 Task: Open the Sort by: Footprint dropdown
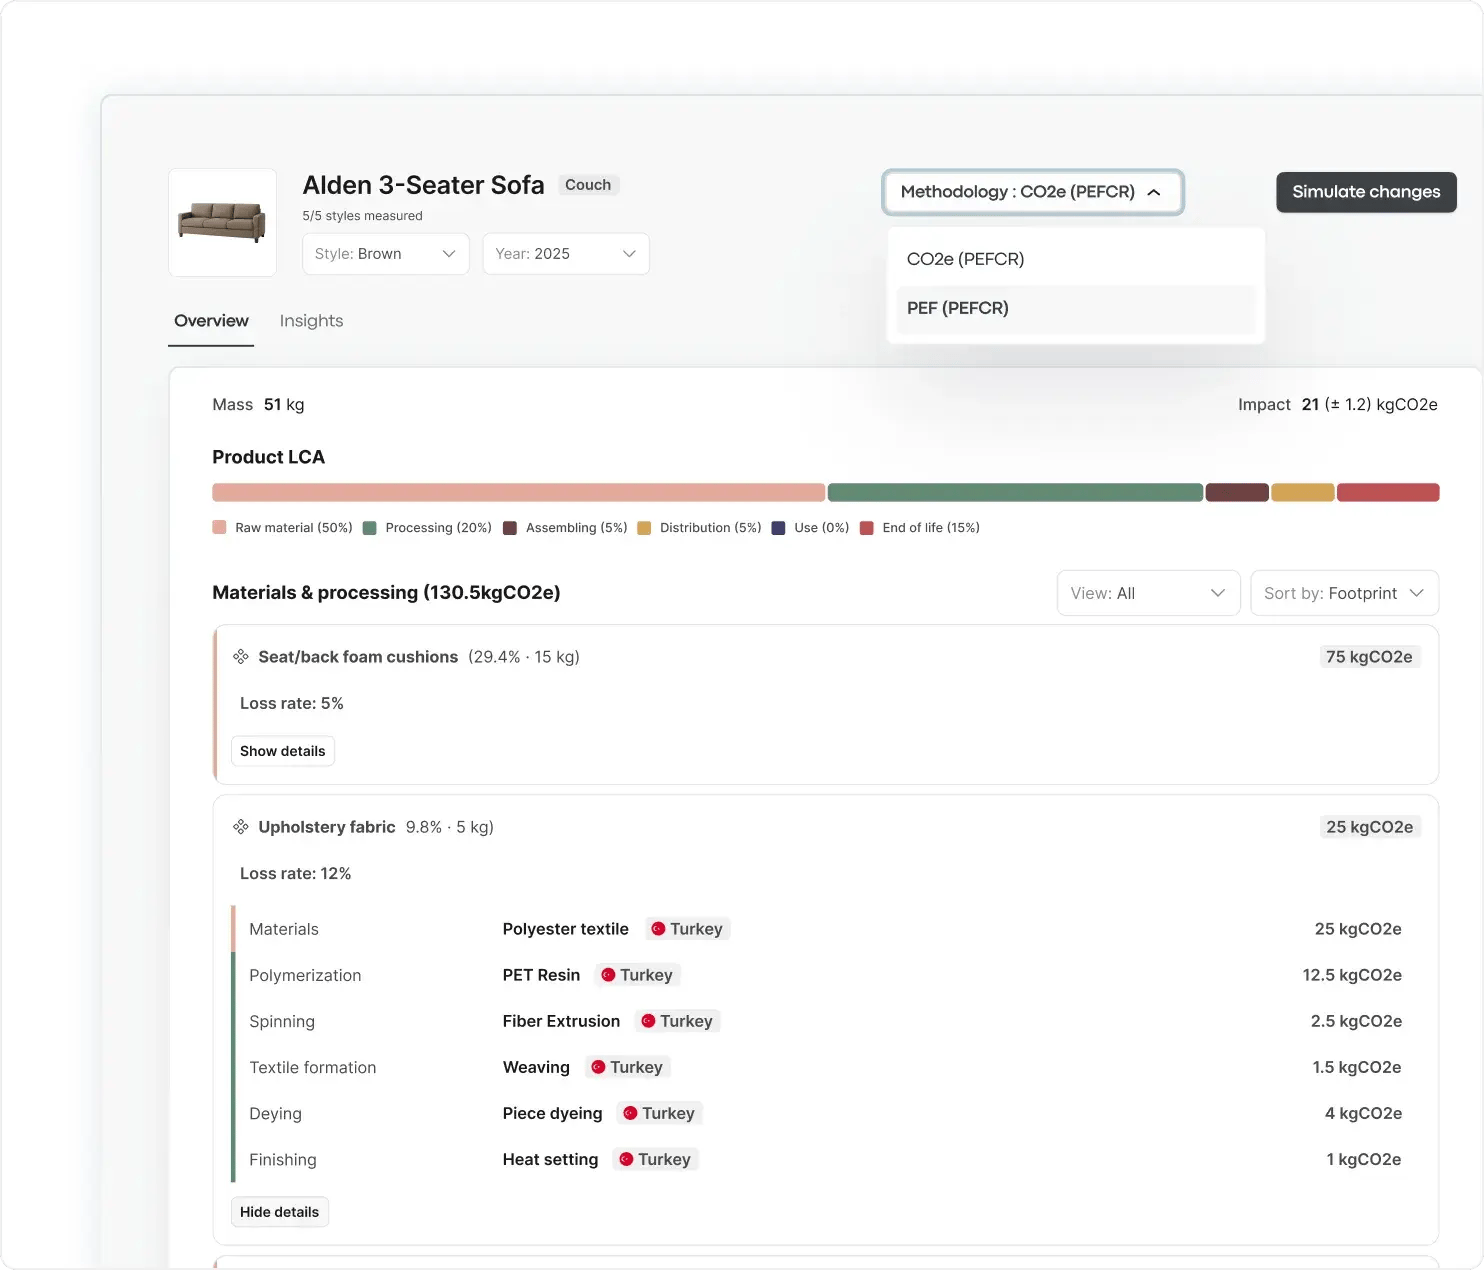click(x=1344, y=593)
